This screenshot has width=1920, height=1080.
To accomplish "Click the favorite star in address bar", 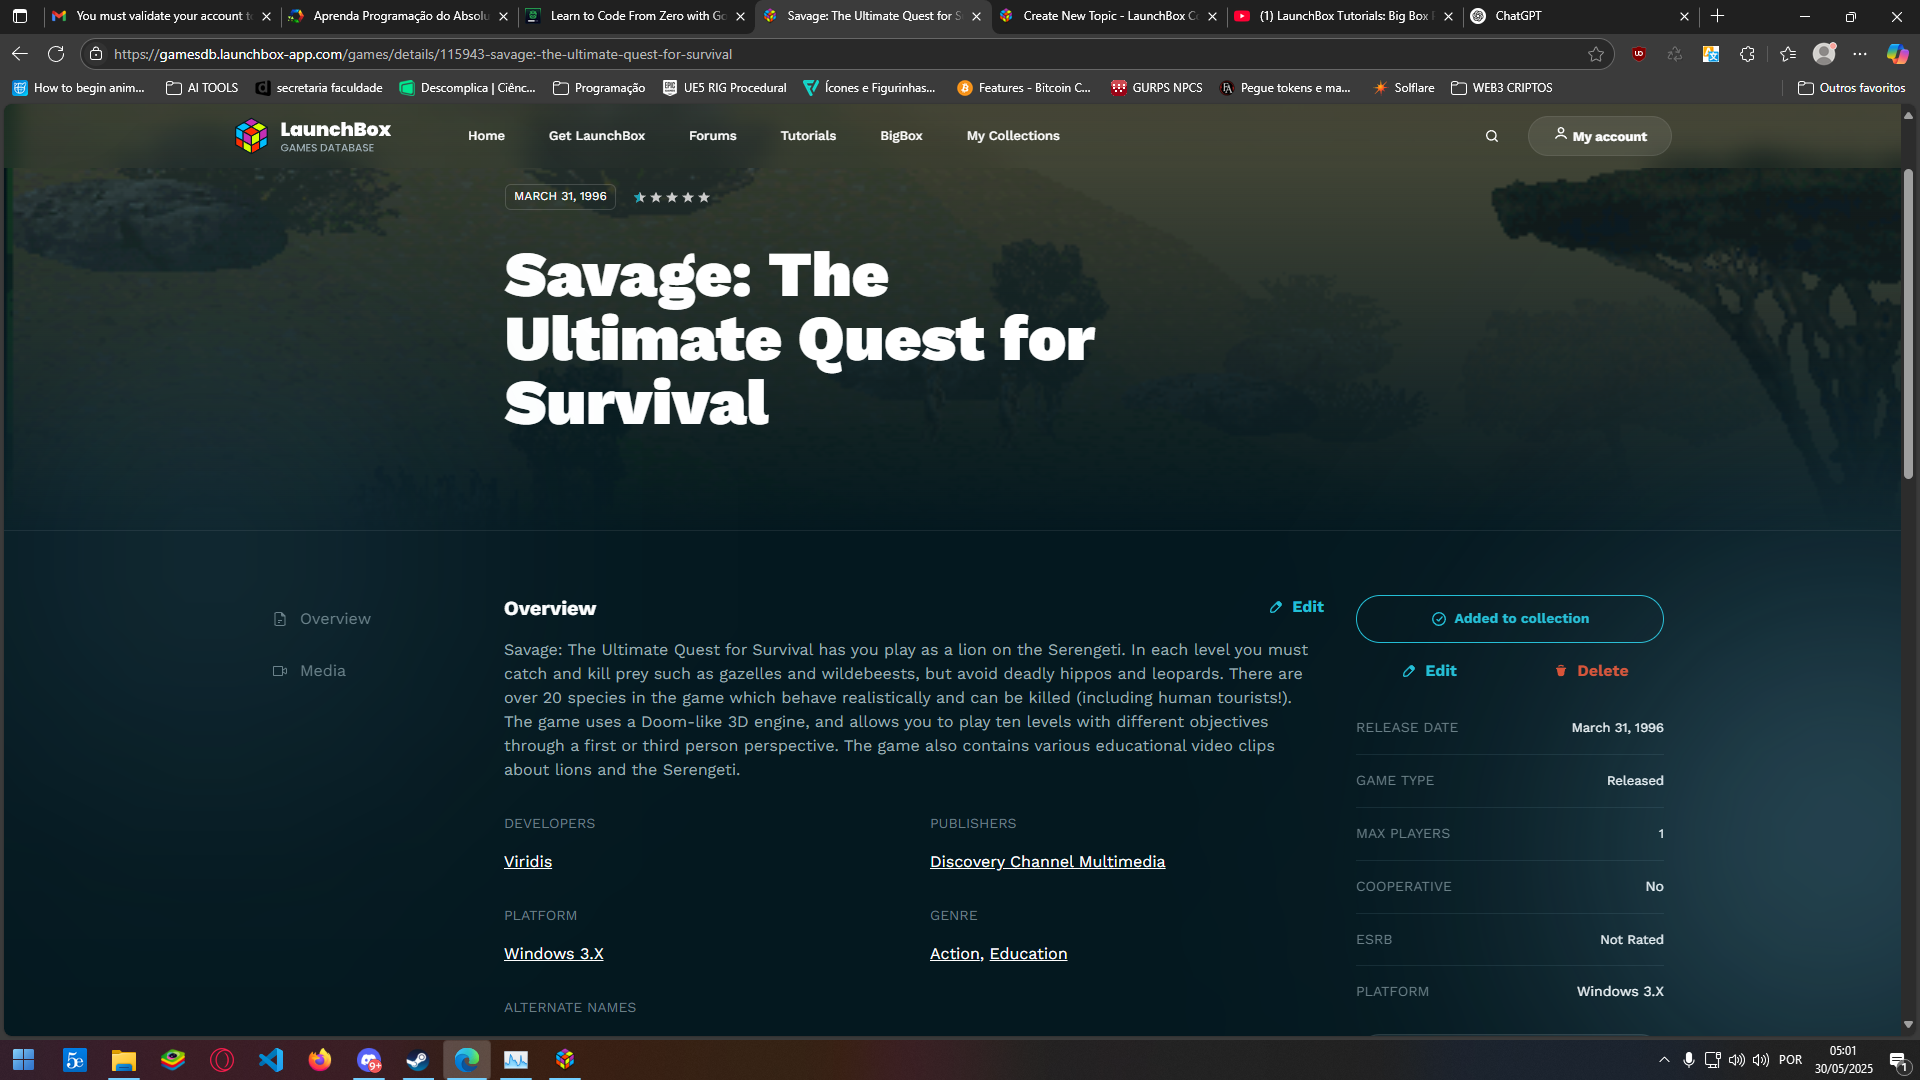I will (x=1596, y=54).
